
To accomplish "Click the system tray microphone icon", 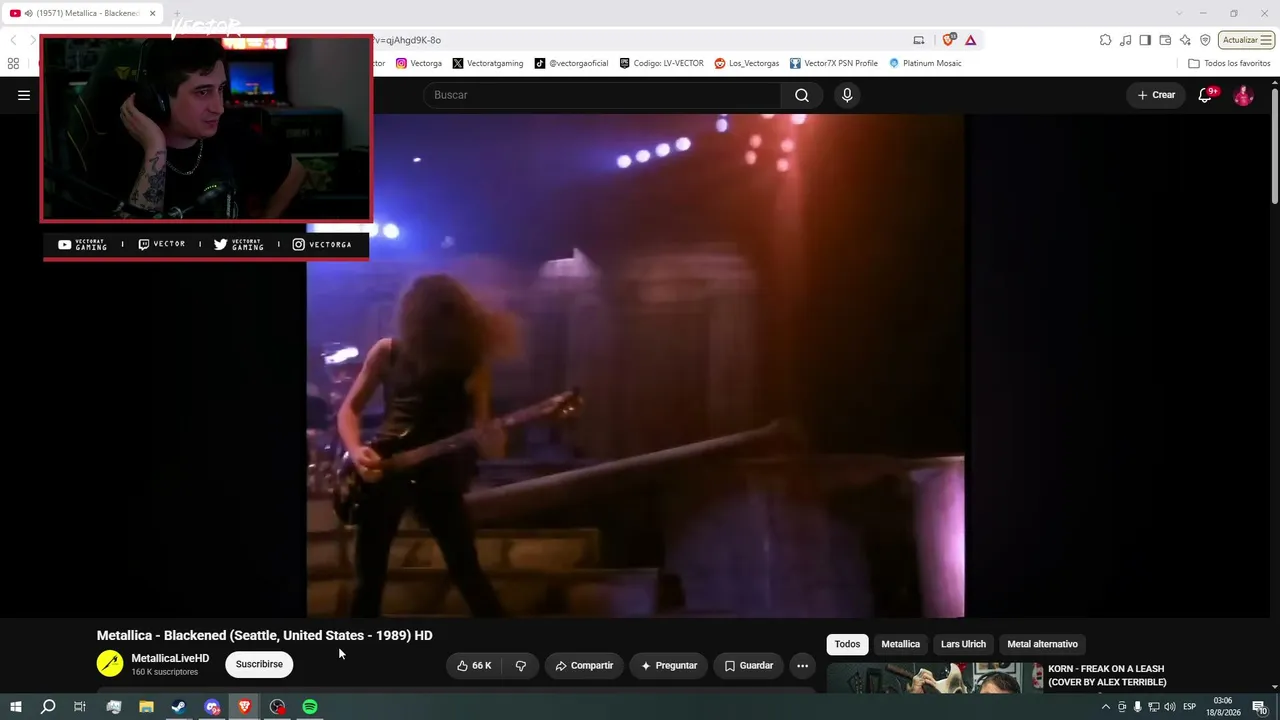I will tap(1137, 707).
